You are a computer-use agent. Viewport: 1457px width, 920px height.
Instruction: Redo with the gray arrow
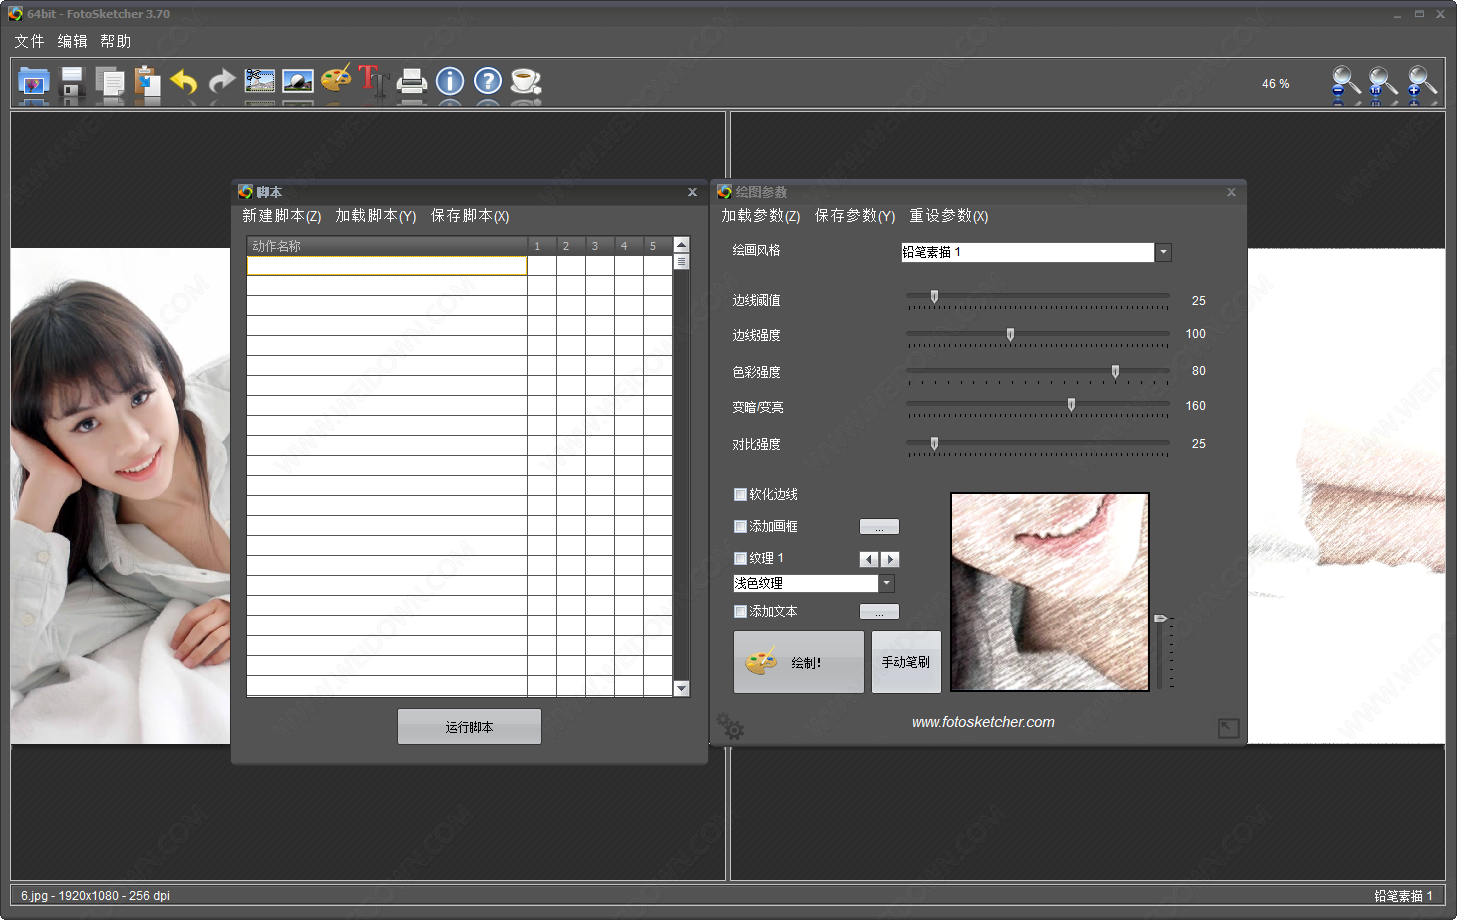point(222,82)
